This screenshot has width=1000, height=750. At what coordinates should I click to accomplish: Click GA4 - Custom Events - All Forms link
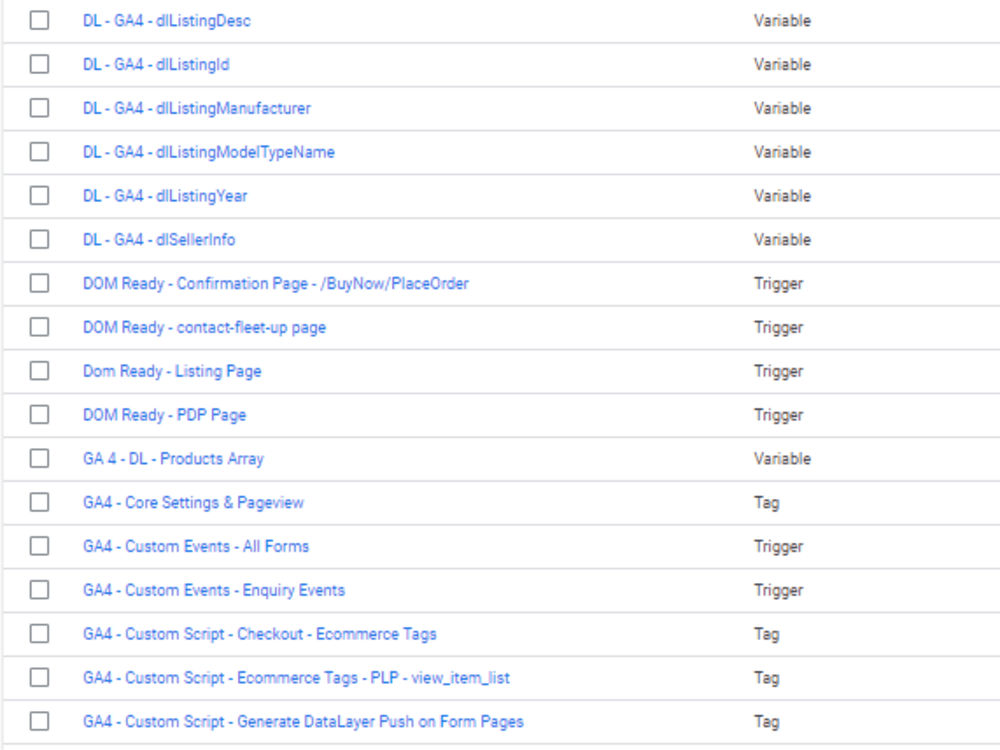click(196, 547)
